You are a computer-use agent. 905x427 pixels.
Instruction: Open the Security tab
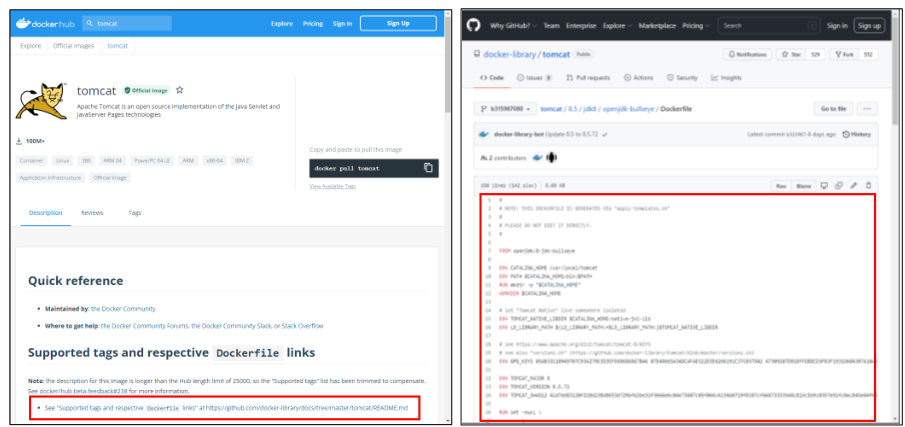682,77
